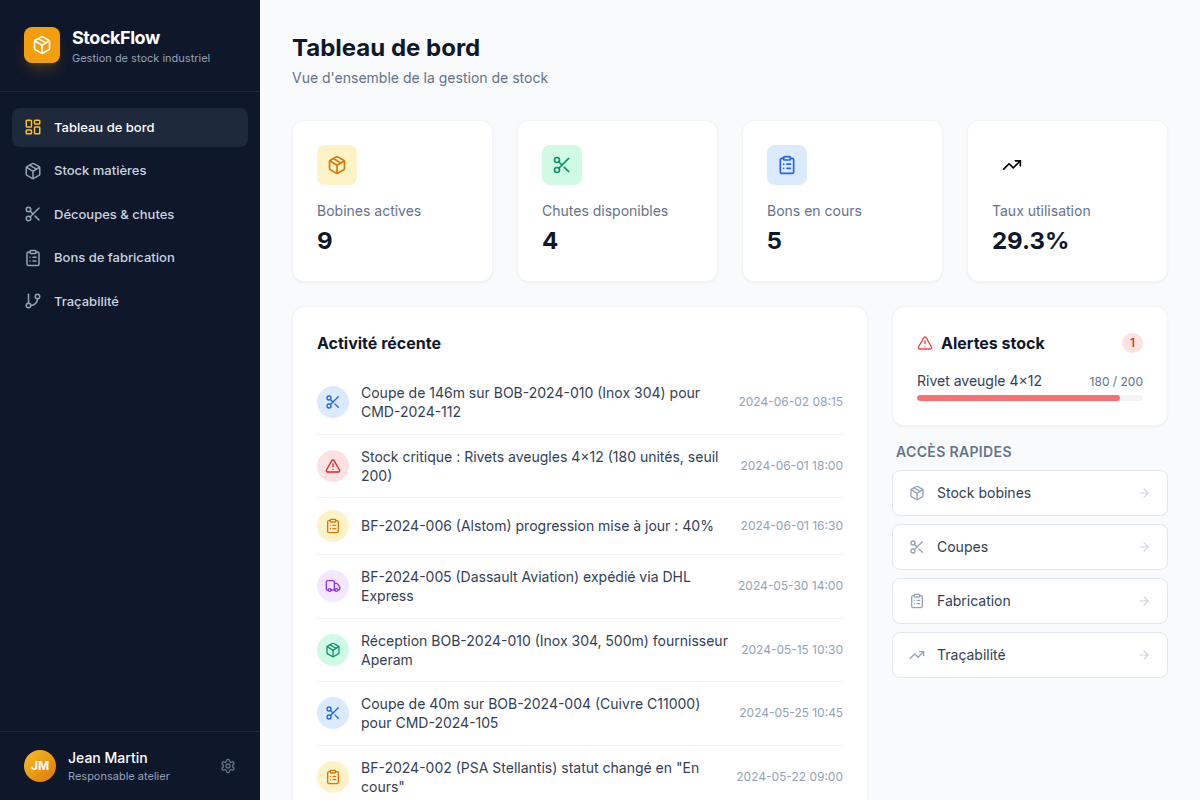Click timestamp 2024-06-01 18:00
1200x800 pixels.
click(792, 466)
